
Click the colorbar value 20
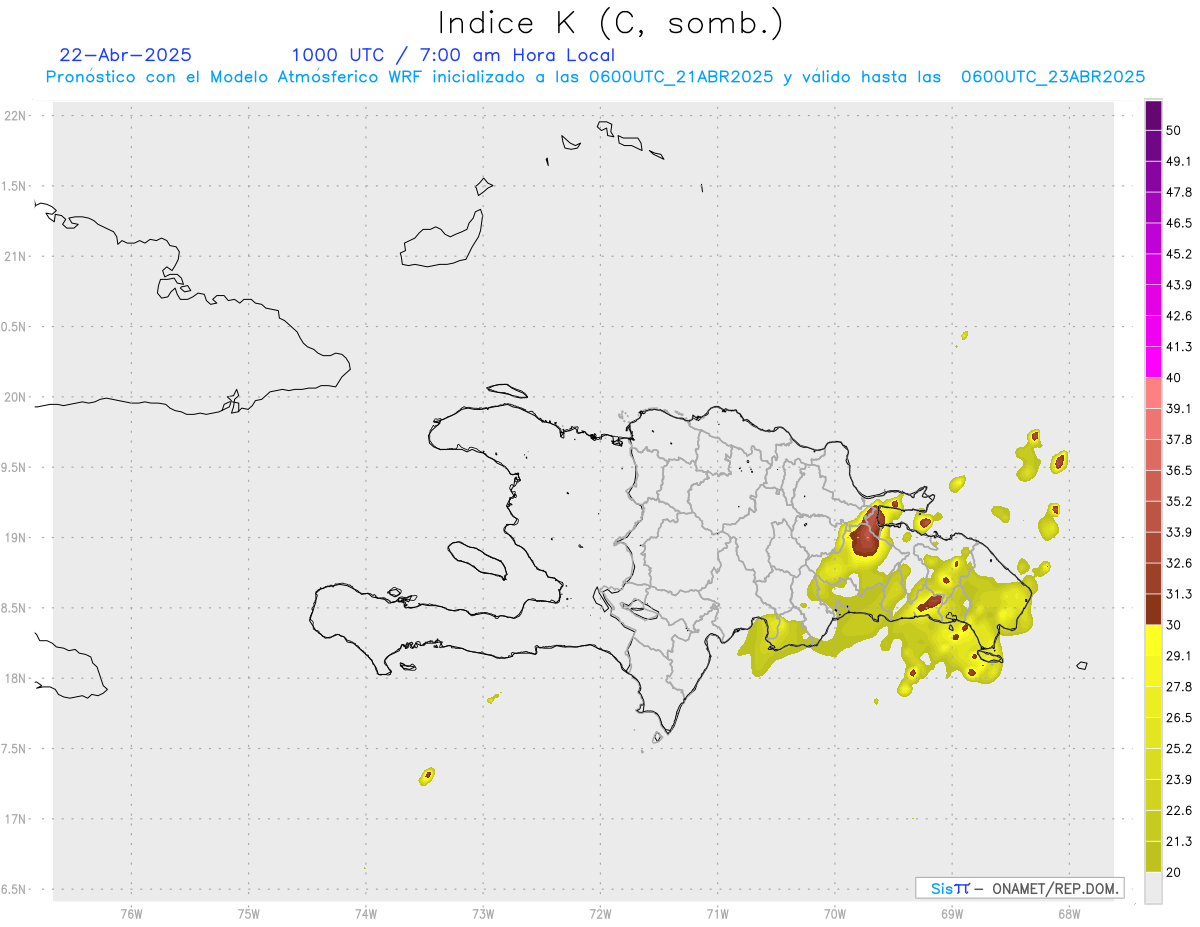(x=1175, y=872)
